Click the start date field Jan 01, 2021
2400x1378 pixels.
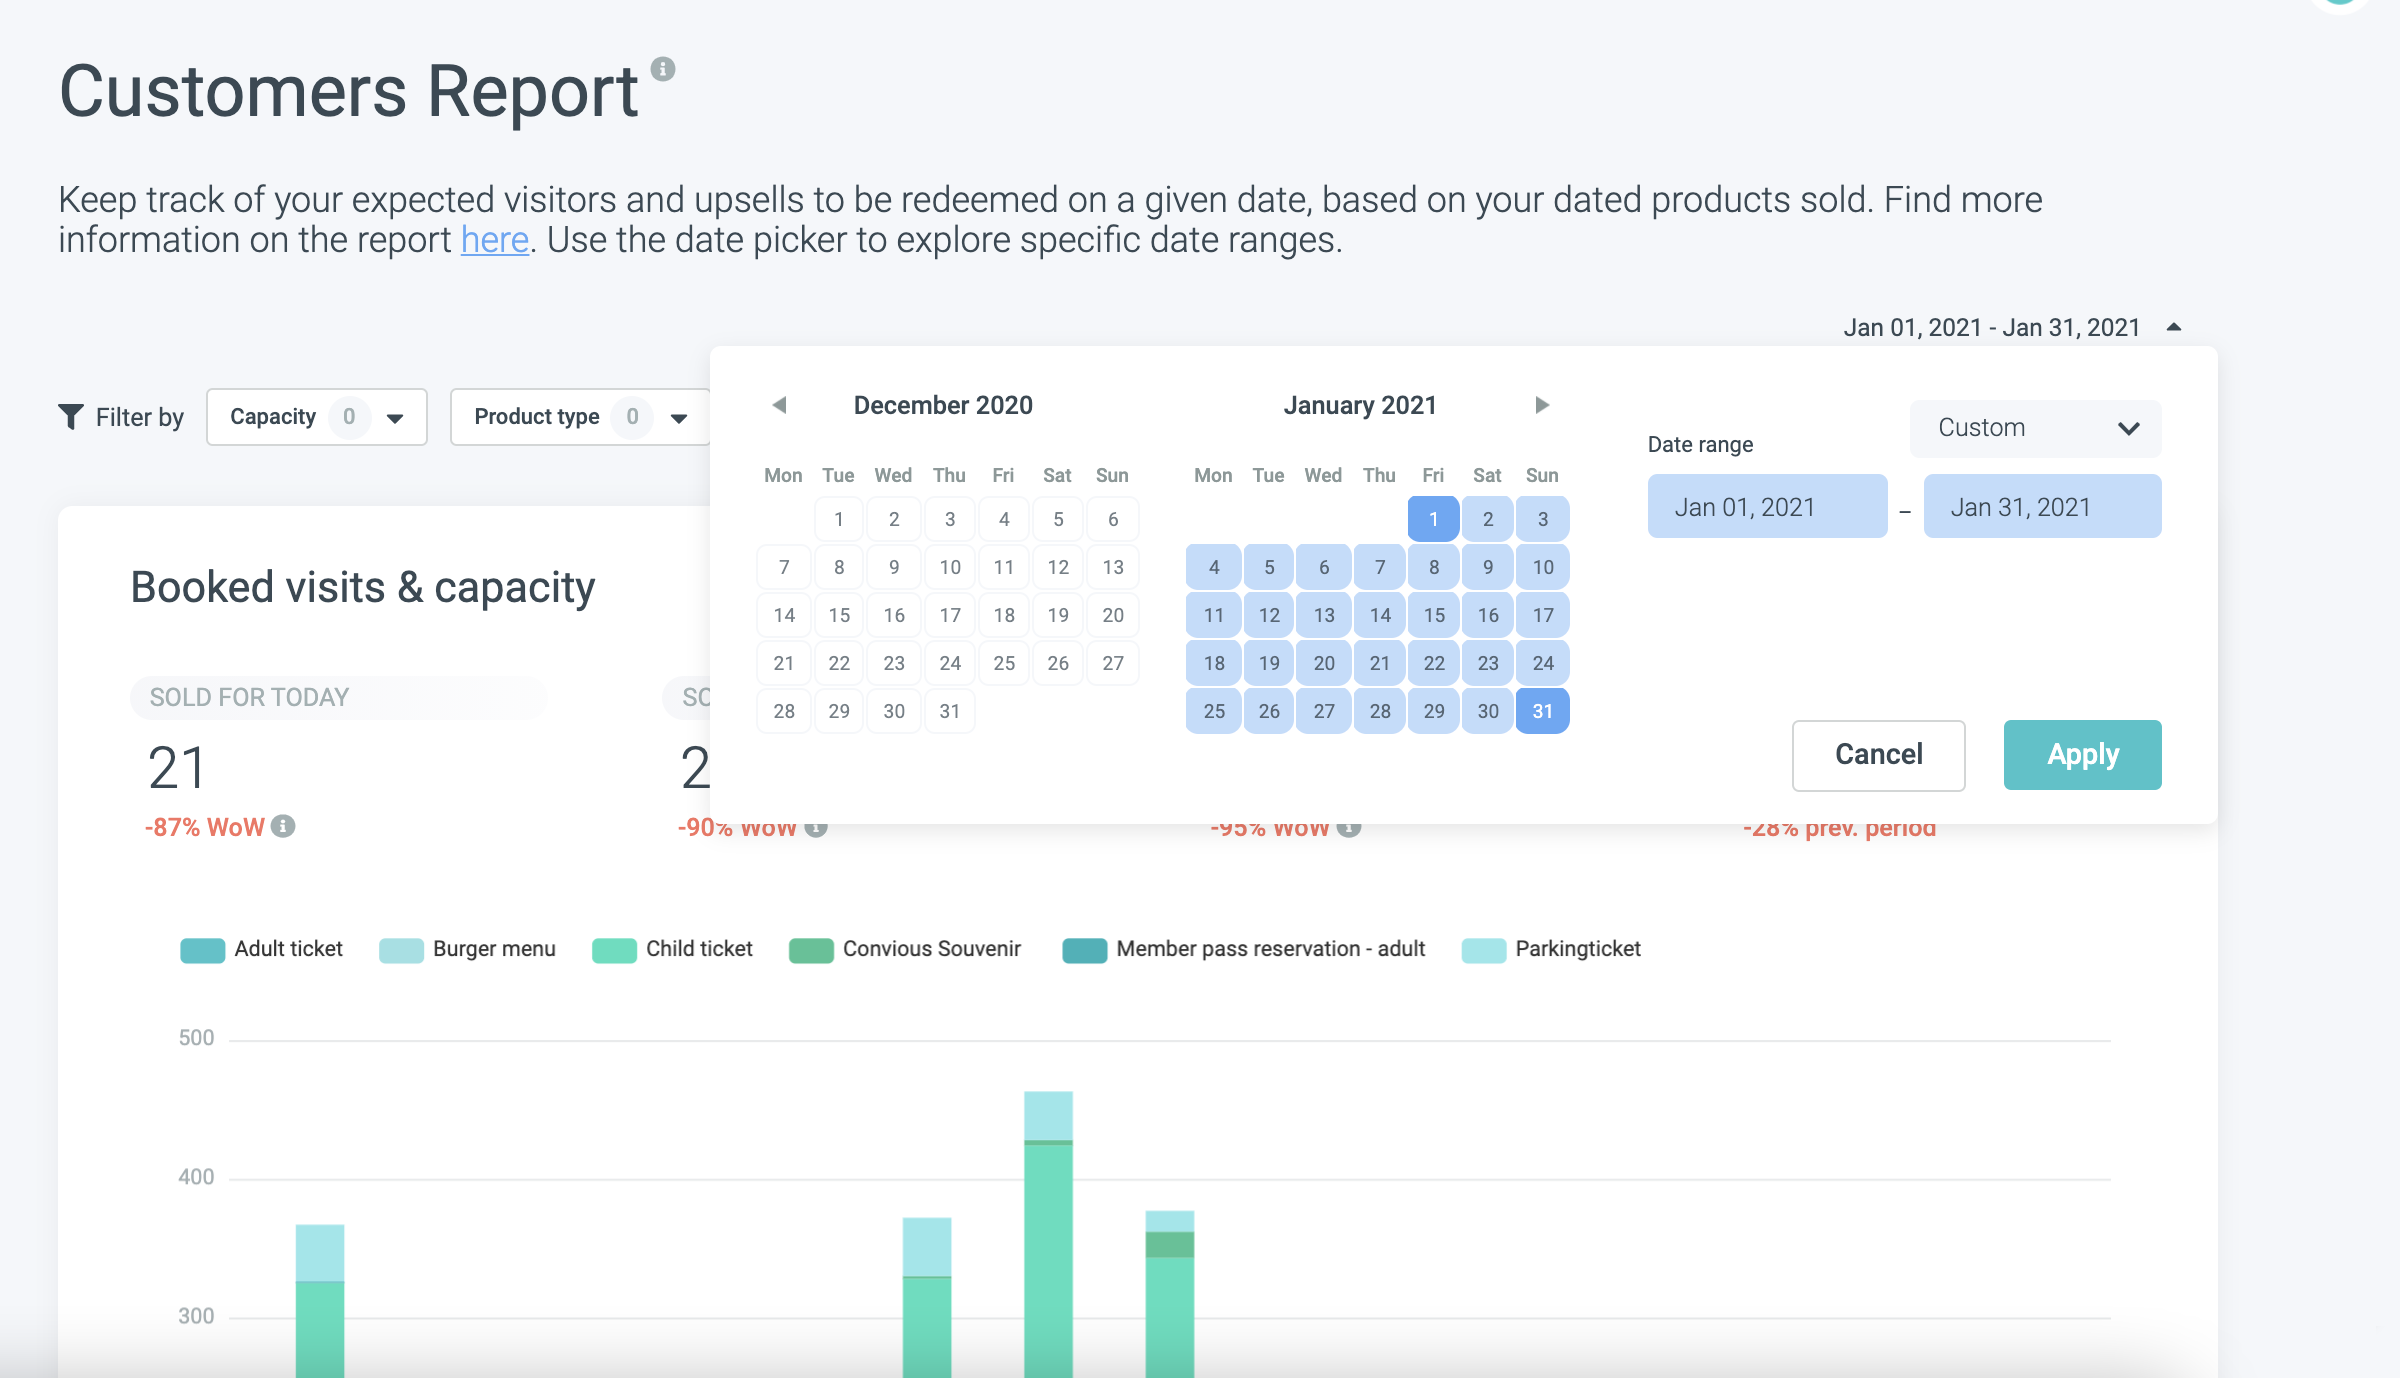coord(1767,507)
